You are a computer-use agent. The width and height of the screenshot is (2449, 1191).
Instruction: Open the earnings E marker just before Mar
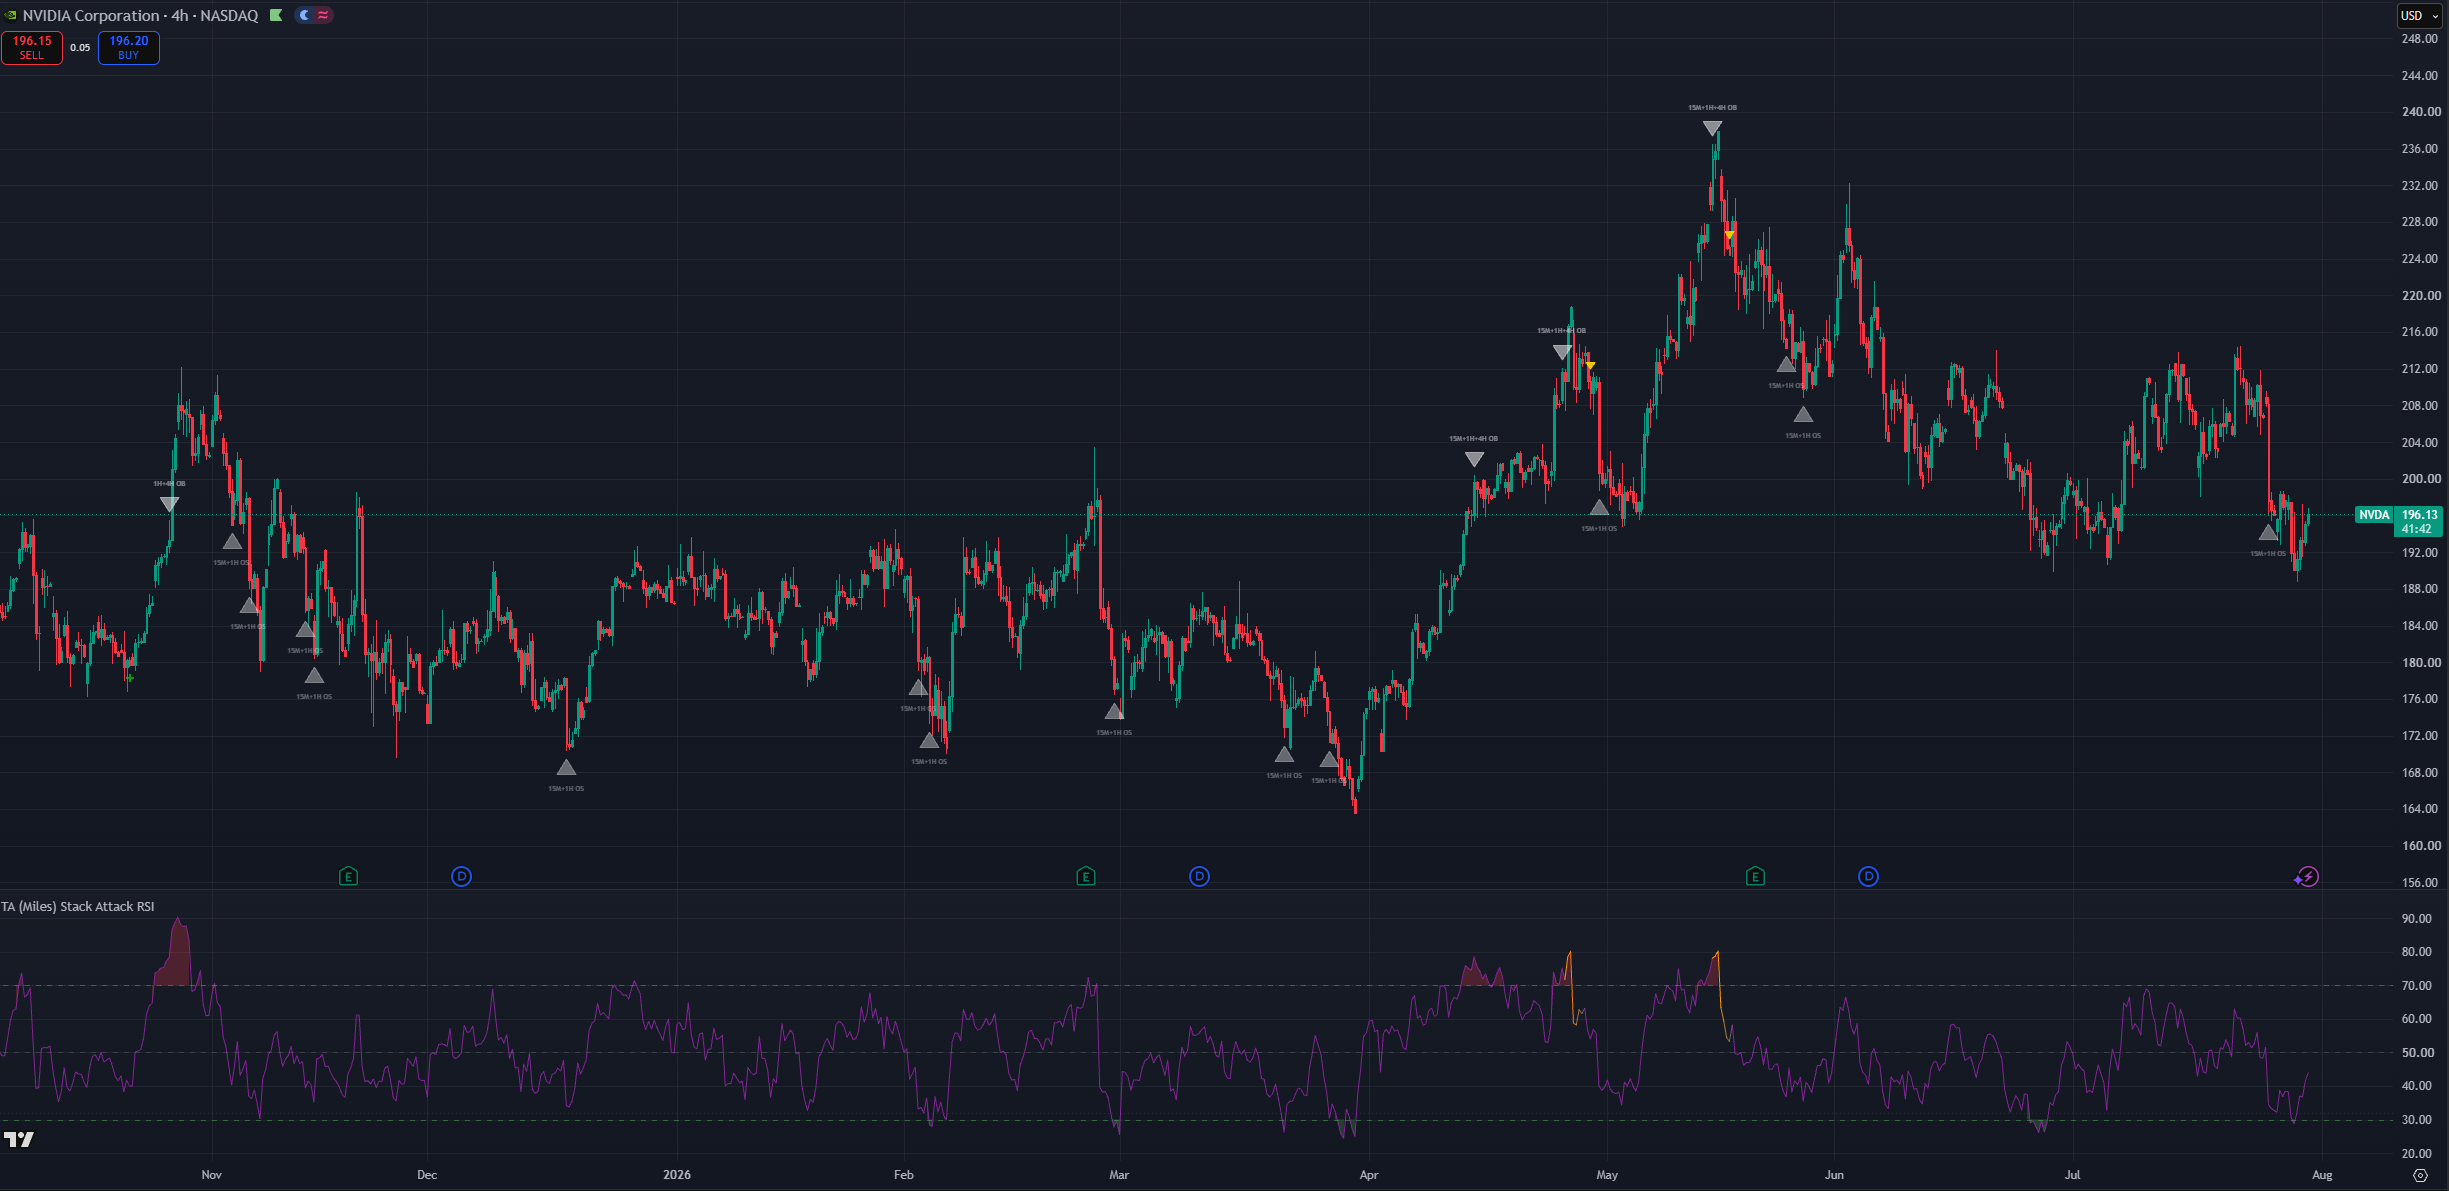(1086, 877)
